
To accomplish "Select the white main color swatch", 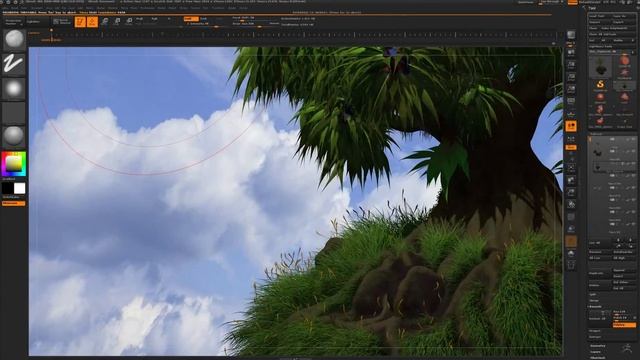I will point(20,188).
